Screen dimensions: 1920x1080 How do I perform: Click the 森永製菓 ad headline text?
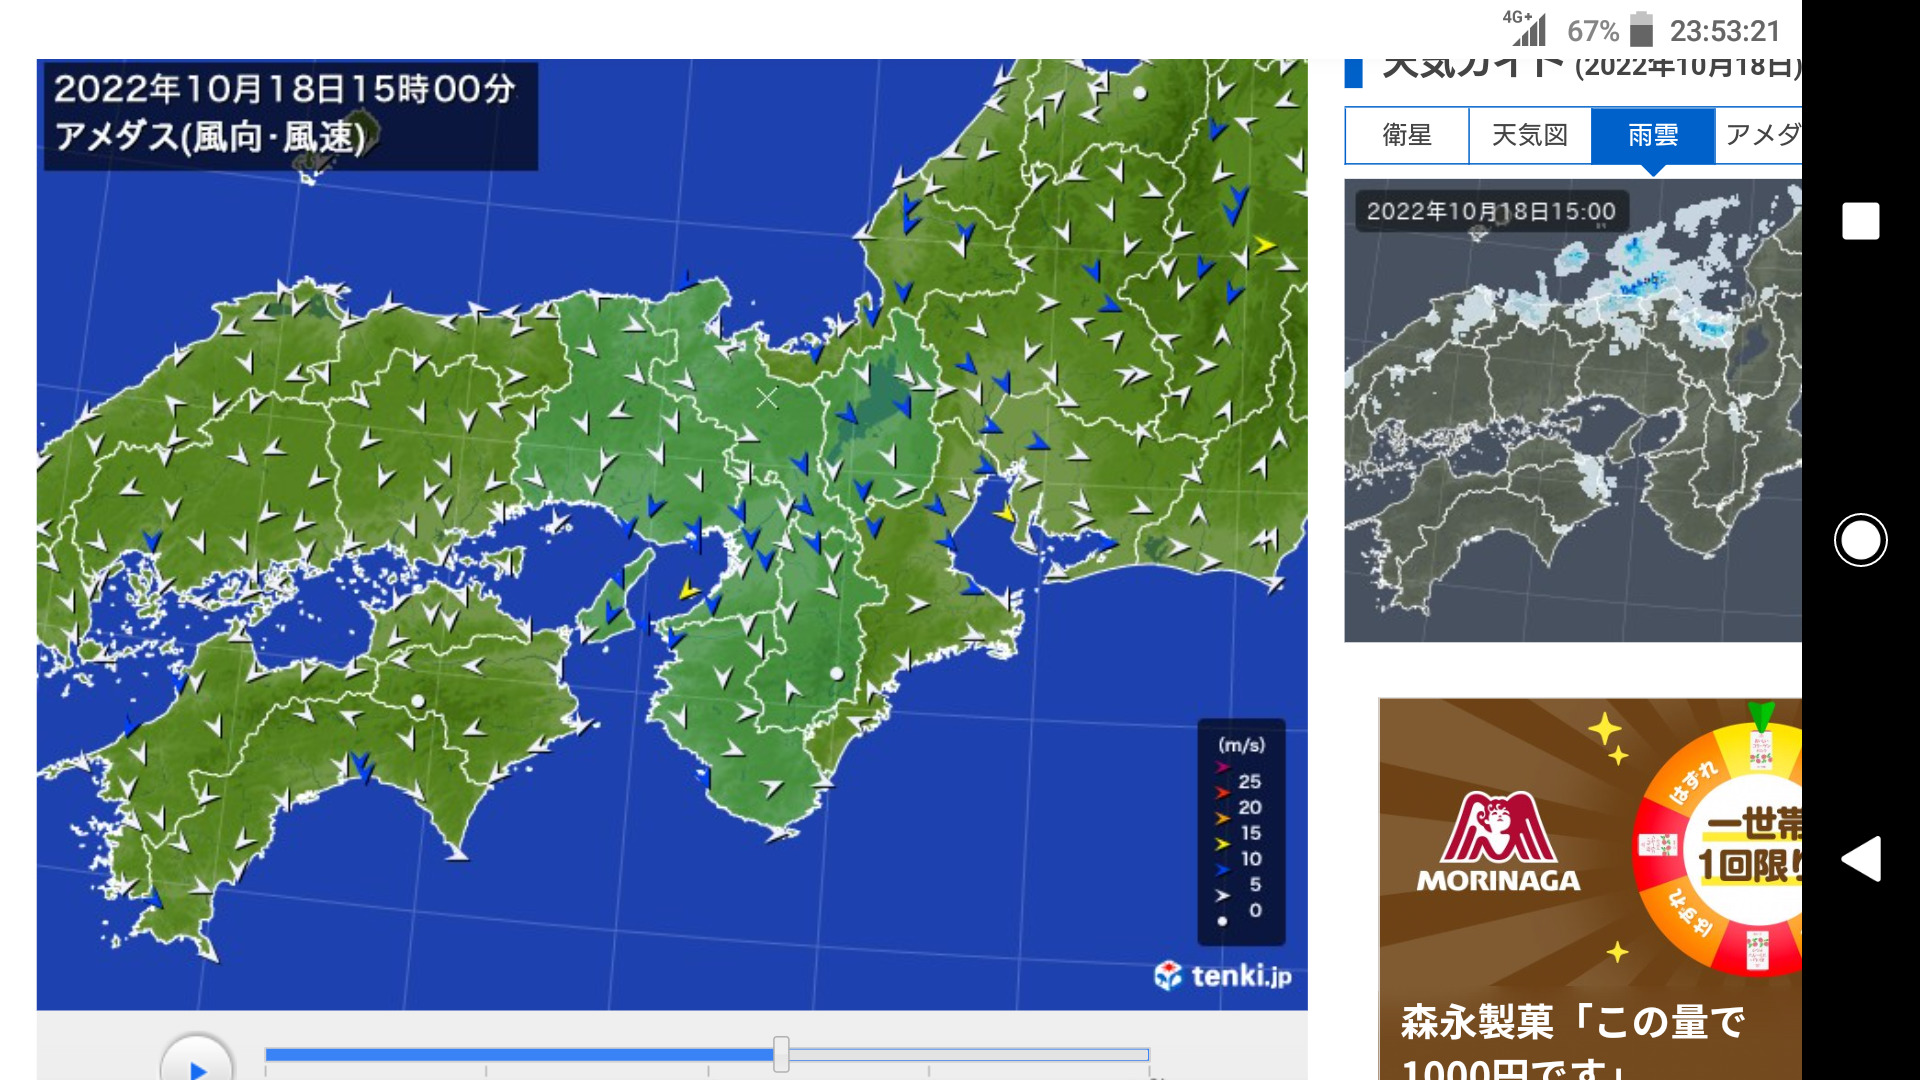(1572, 1022)
